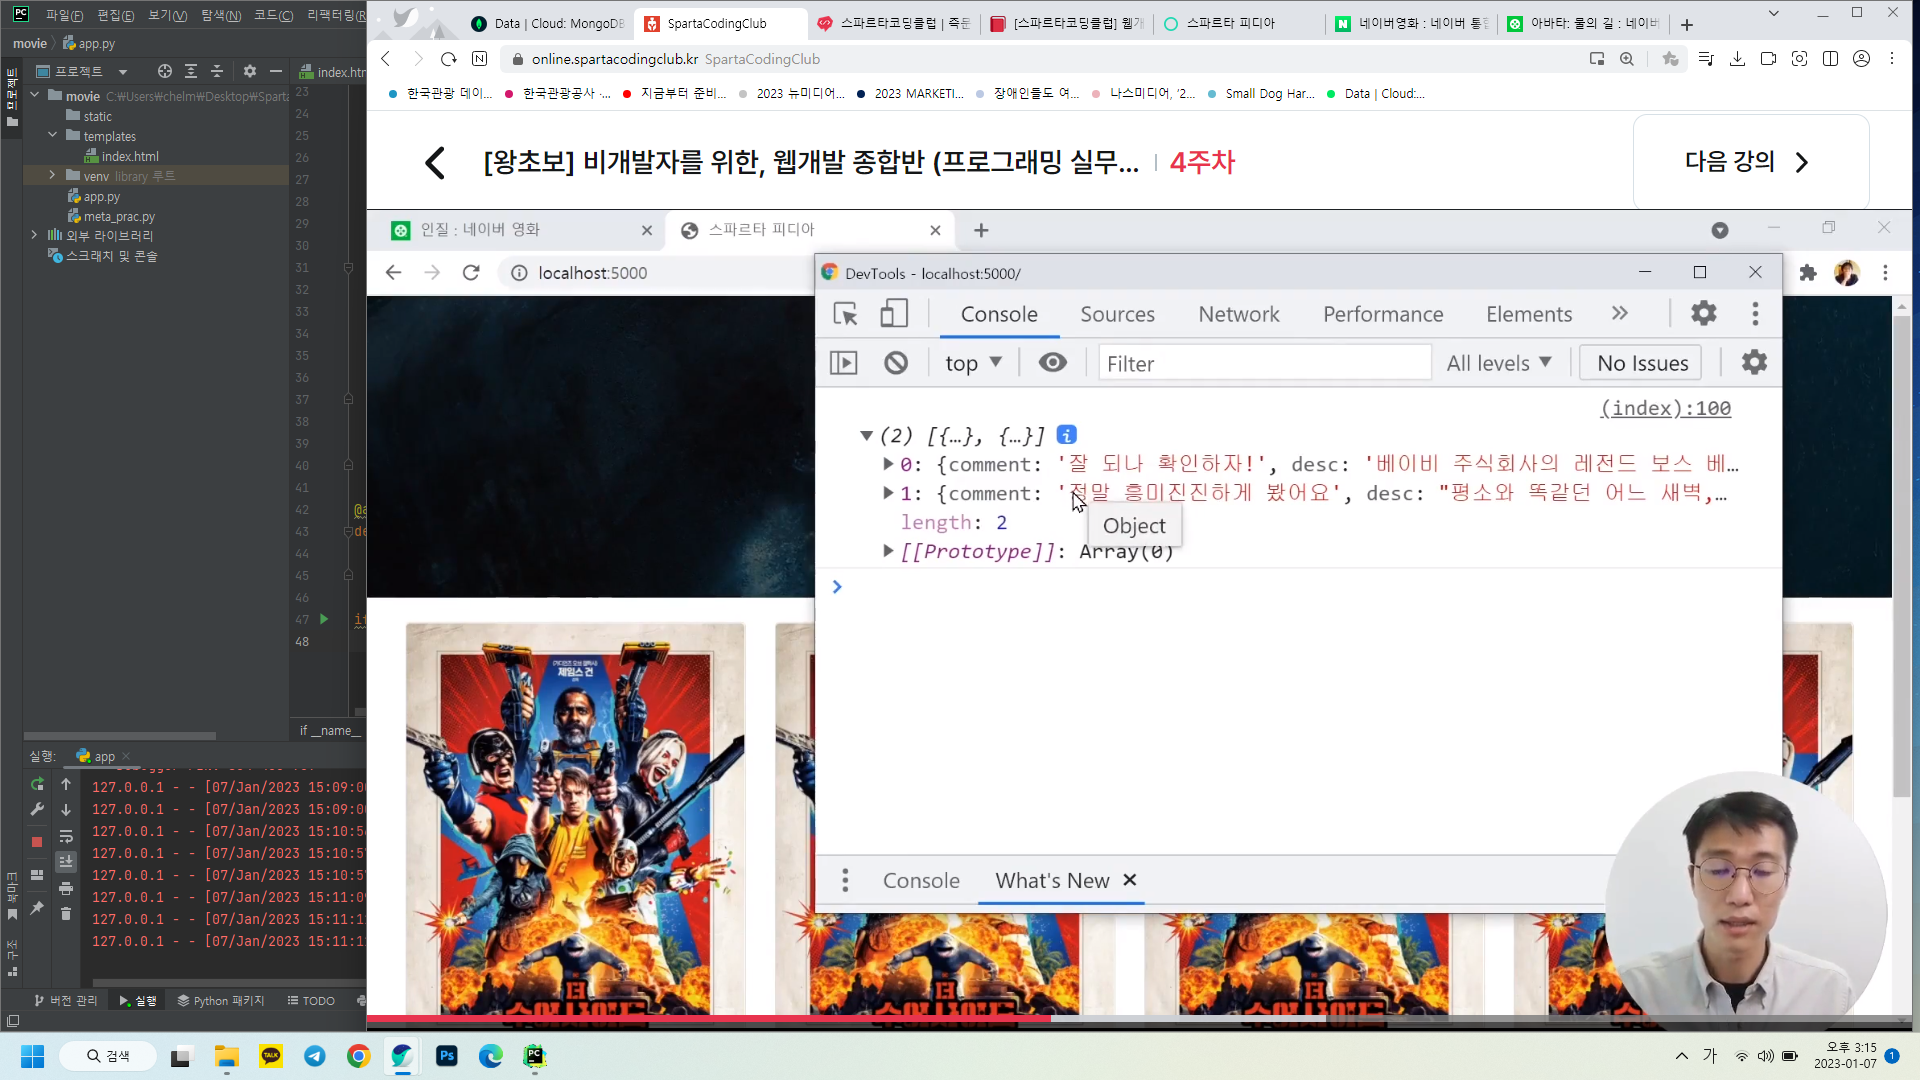Image resolution: width=1920 pixels, height=1080 pixels.
Task: Open the Data | Cloud: MongoDB browser tab
Action: (x=547, y=23)
